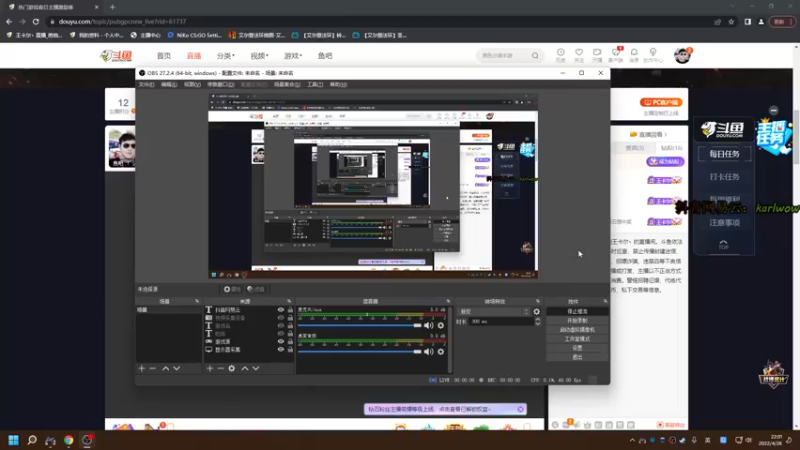Screen dimensions: 800x450
Task: Show hidden system tray icons chevron
Action: tap(633, 440)
